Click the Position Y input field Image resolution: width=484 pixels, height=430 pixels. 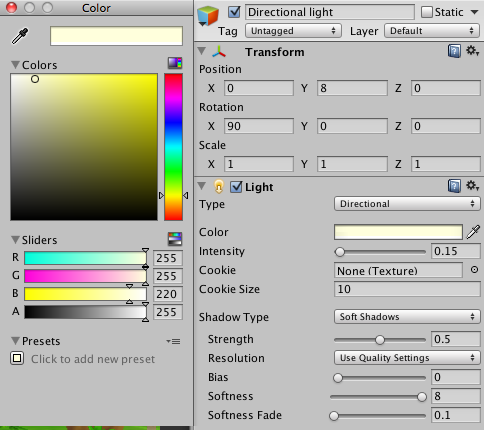click(352, 88)
